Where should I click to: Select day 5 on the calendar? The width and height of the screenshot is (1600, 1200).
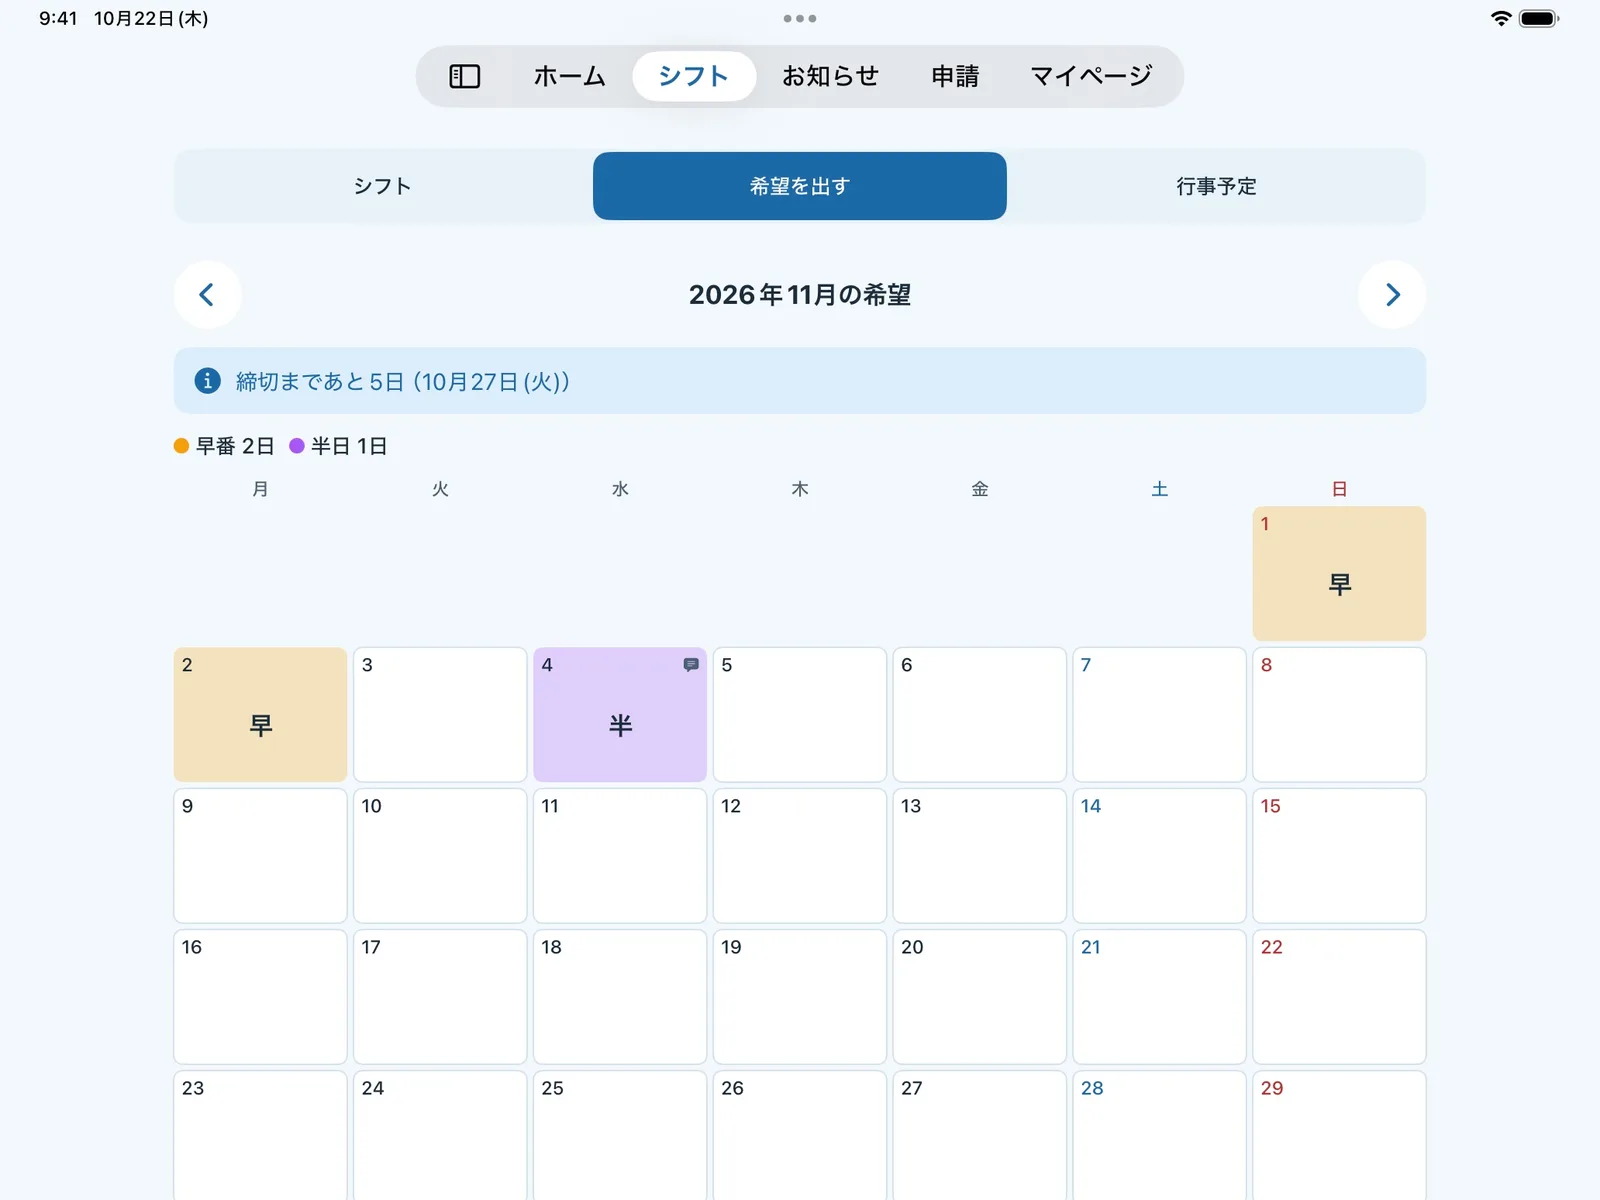(800, 714)
